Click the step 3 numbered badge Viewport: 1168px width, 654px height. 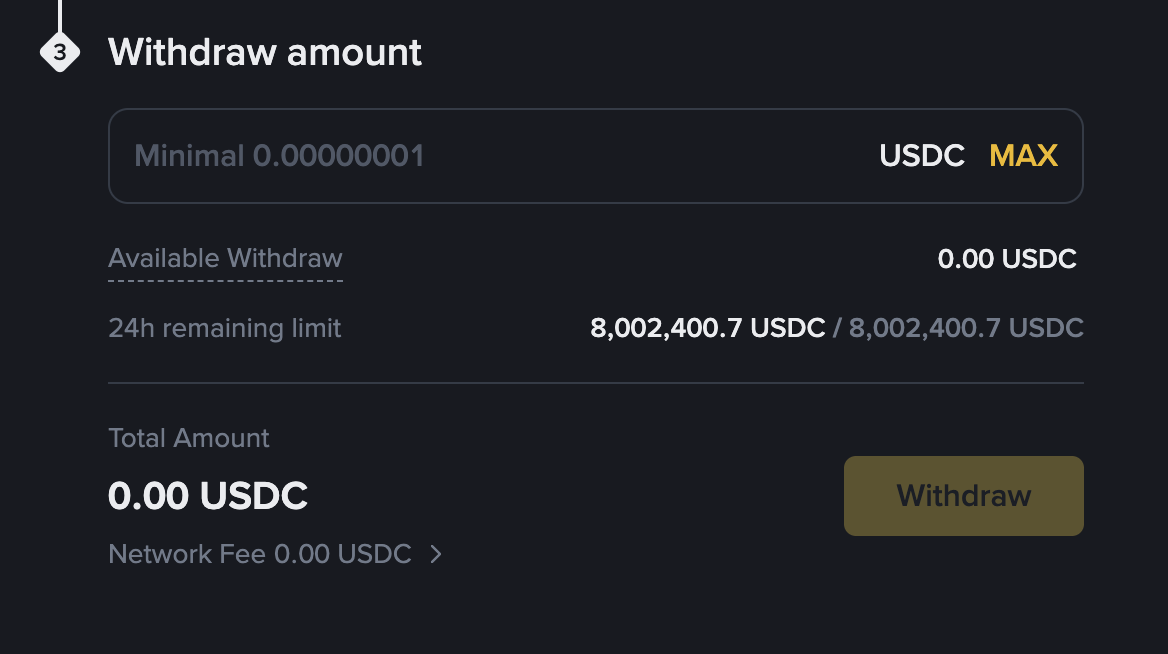(x=61, y=52)
